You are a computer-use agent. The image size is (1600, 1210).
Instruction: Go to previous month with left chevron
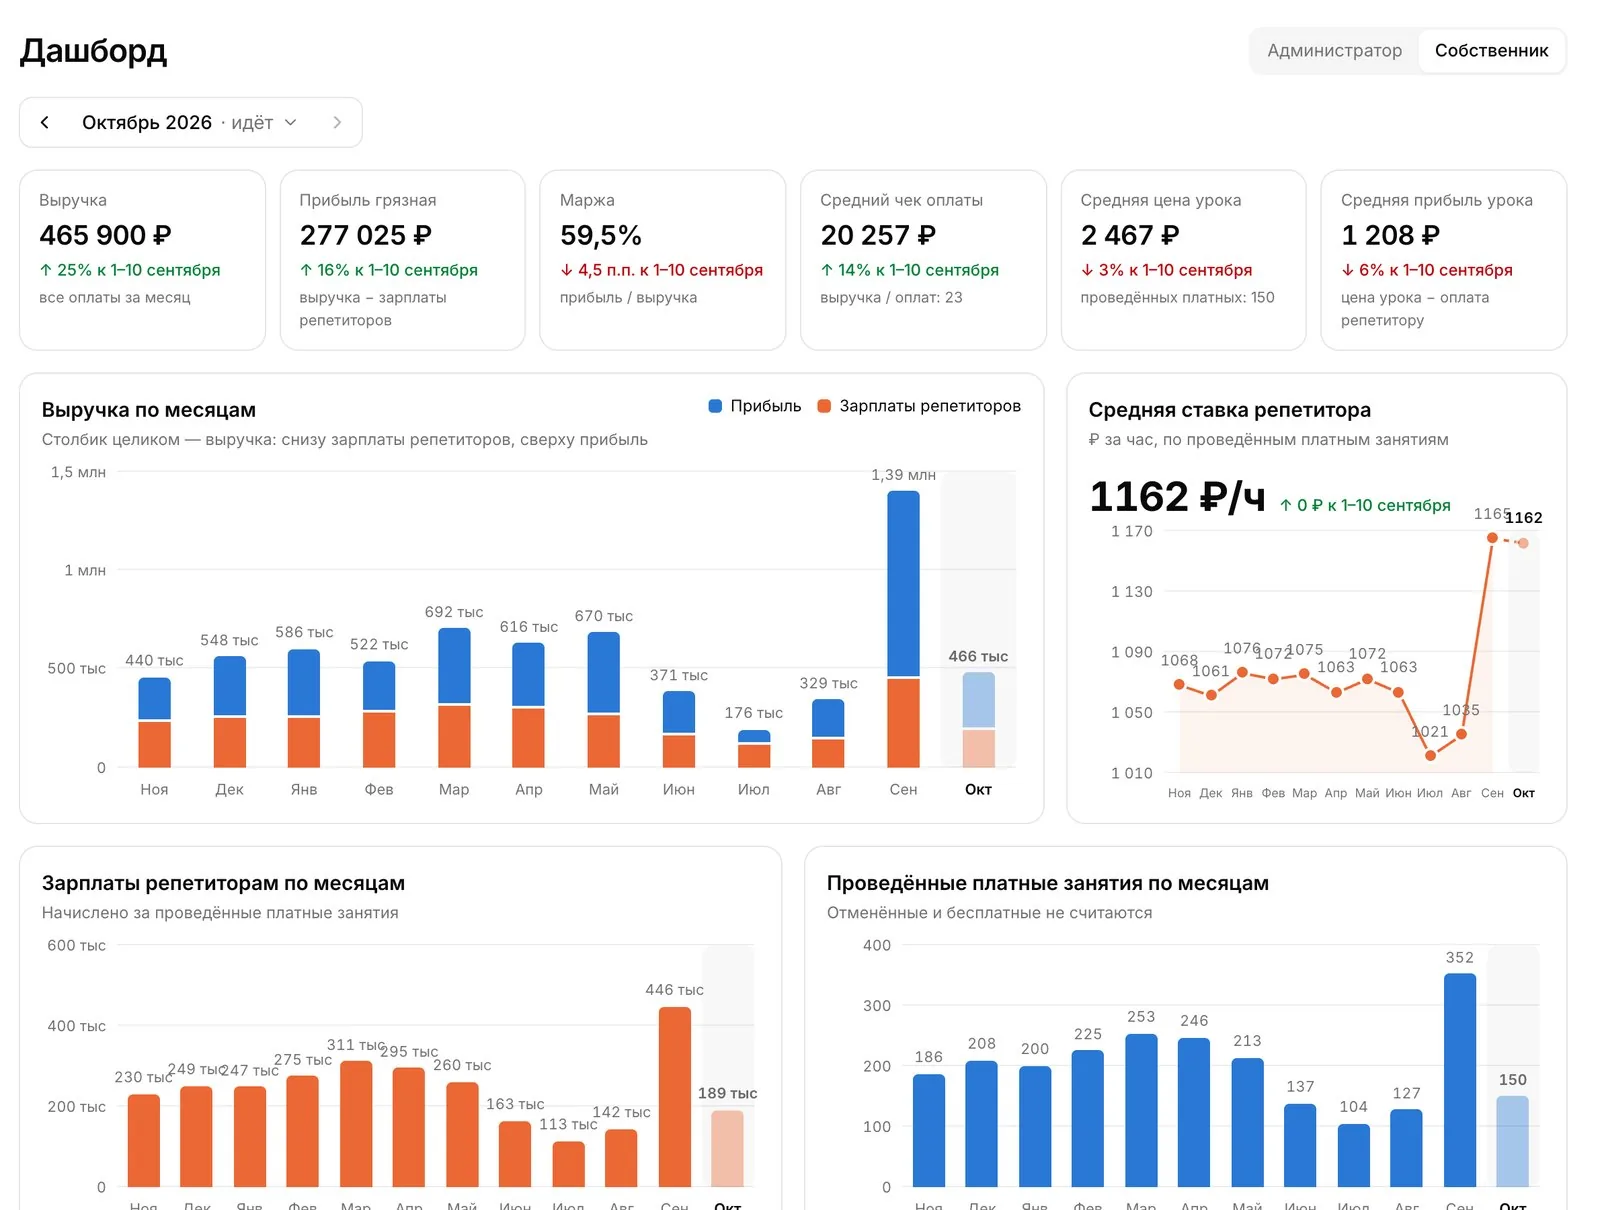click(x=45, y=122)
